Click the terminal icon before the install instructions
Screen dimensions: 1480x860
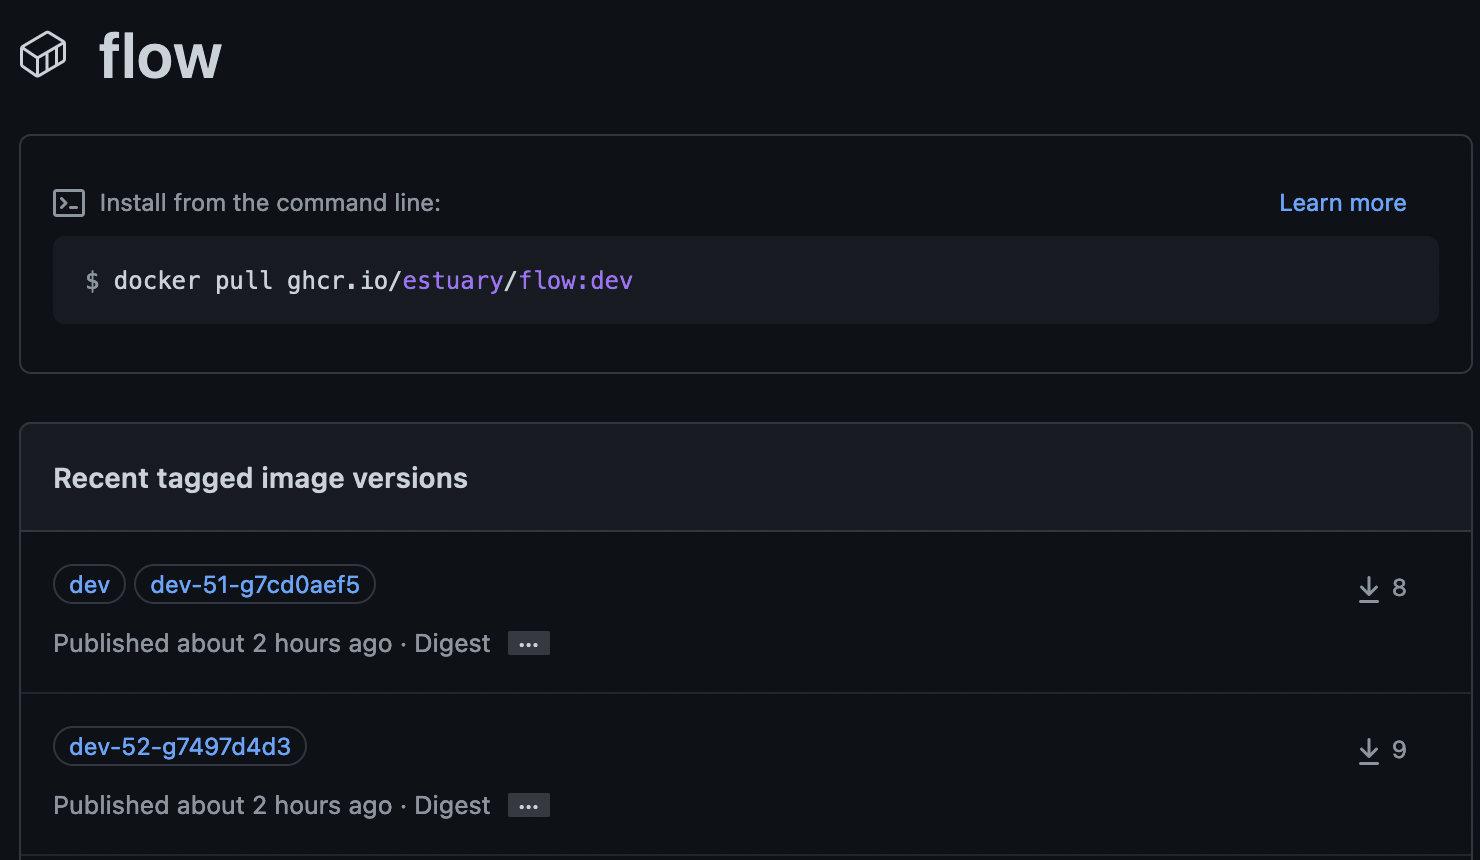(68, 202)
